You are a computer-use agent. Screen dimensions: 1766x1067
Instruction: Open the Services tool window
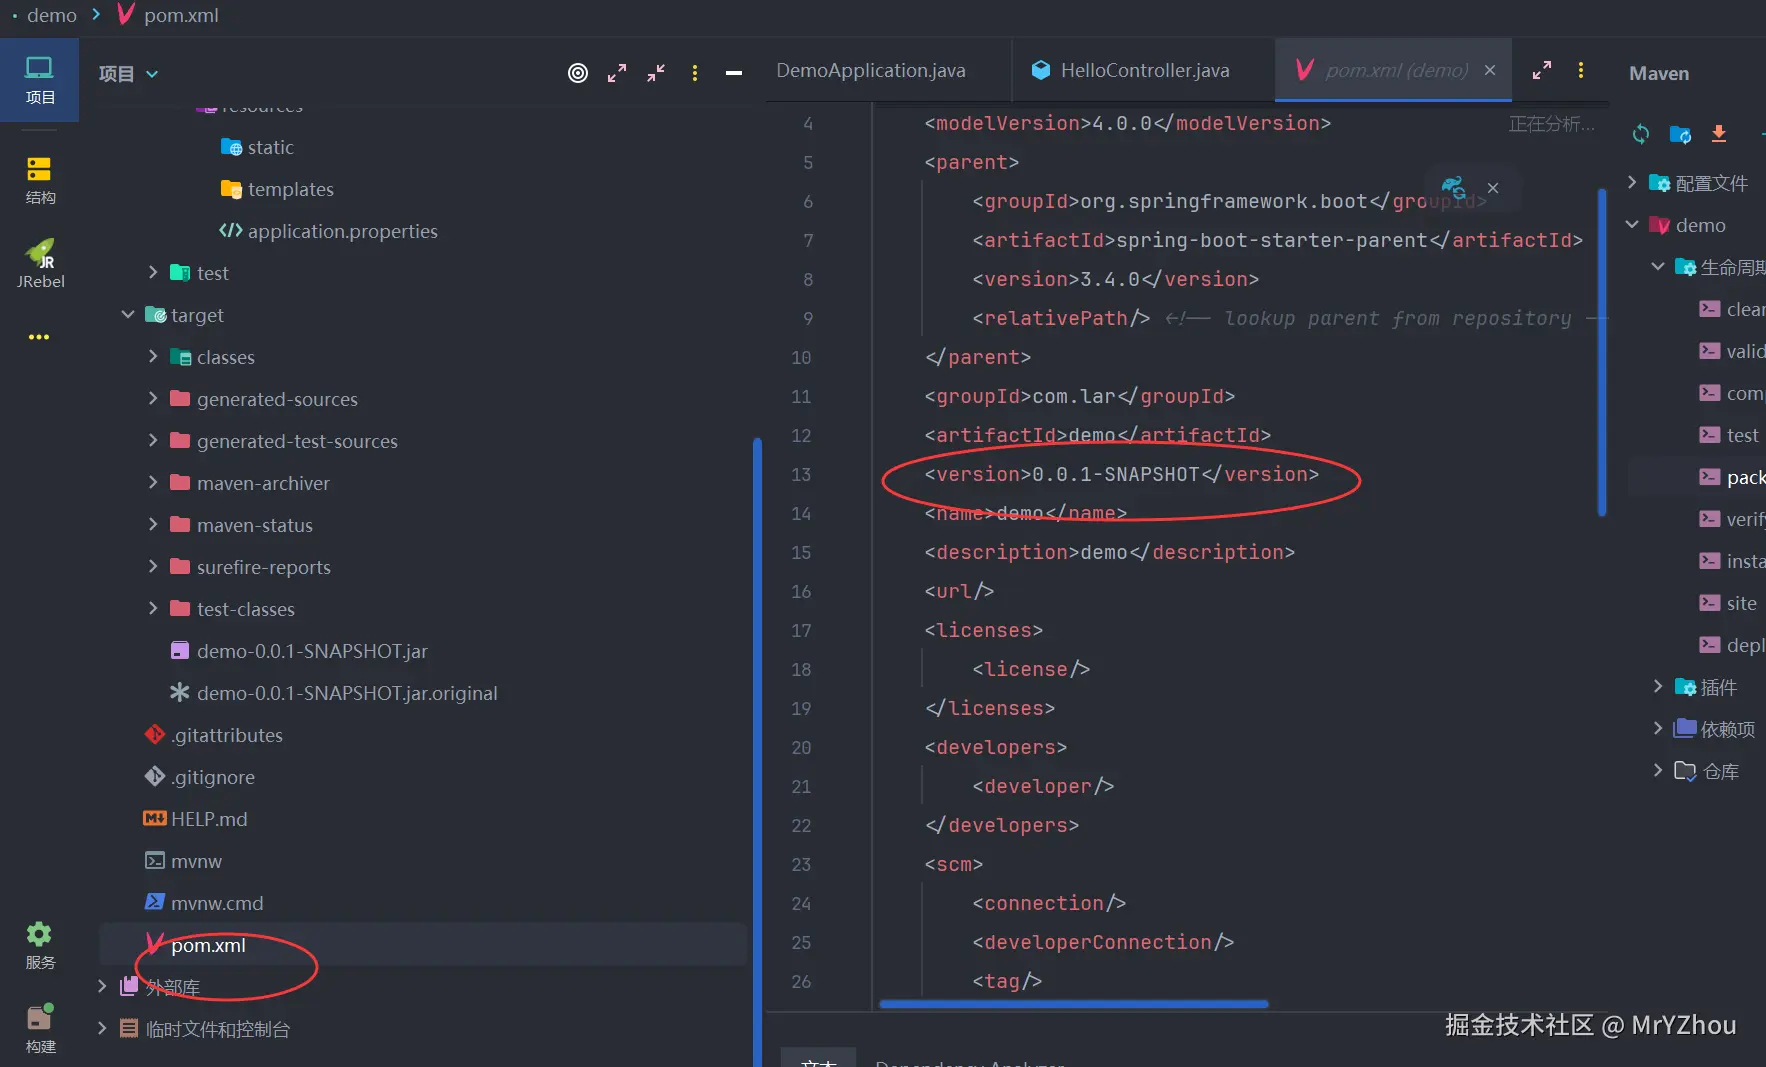[x=39, y=946]
